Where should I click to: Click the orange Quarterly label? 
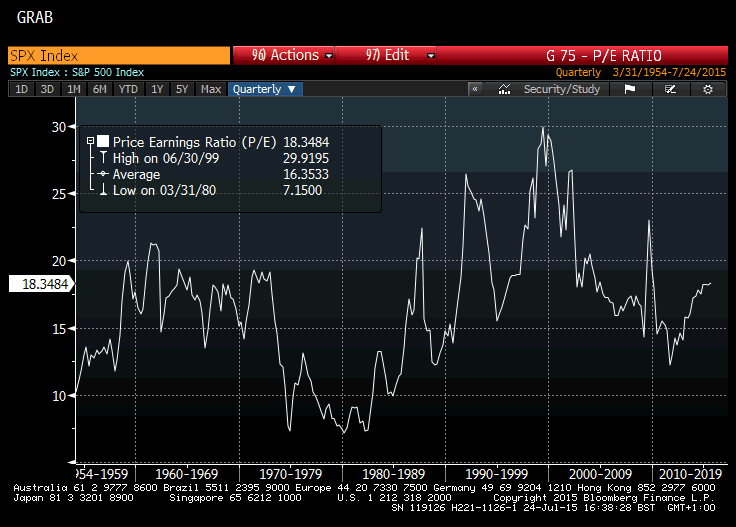click(578, 72)
